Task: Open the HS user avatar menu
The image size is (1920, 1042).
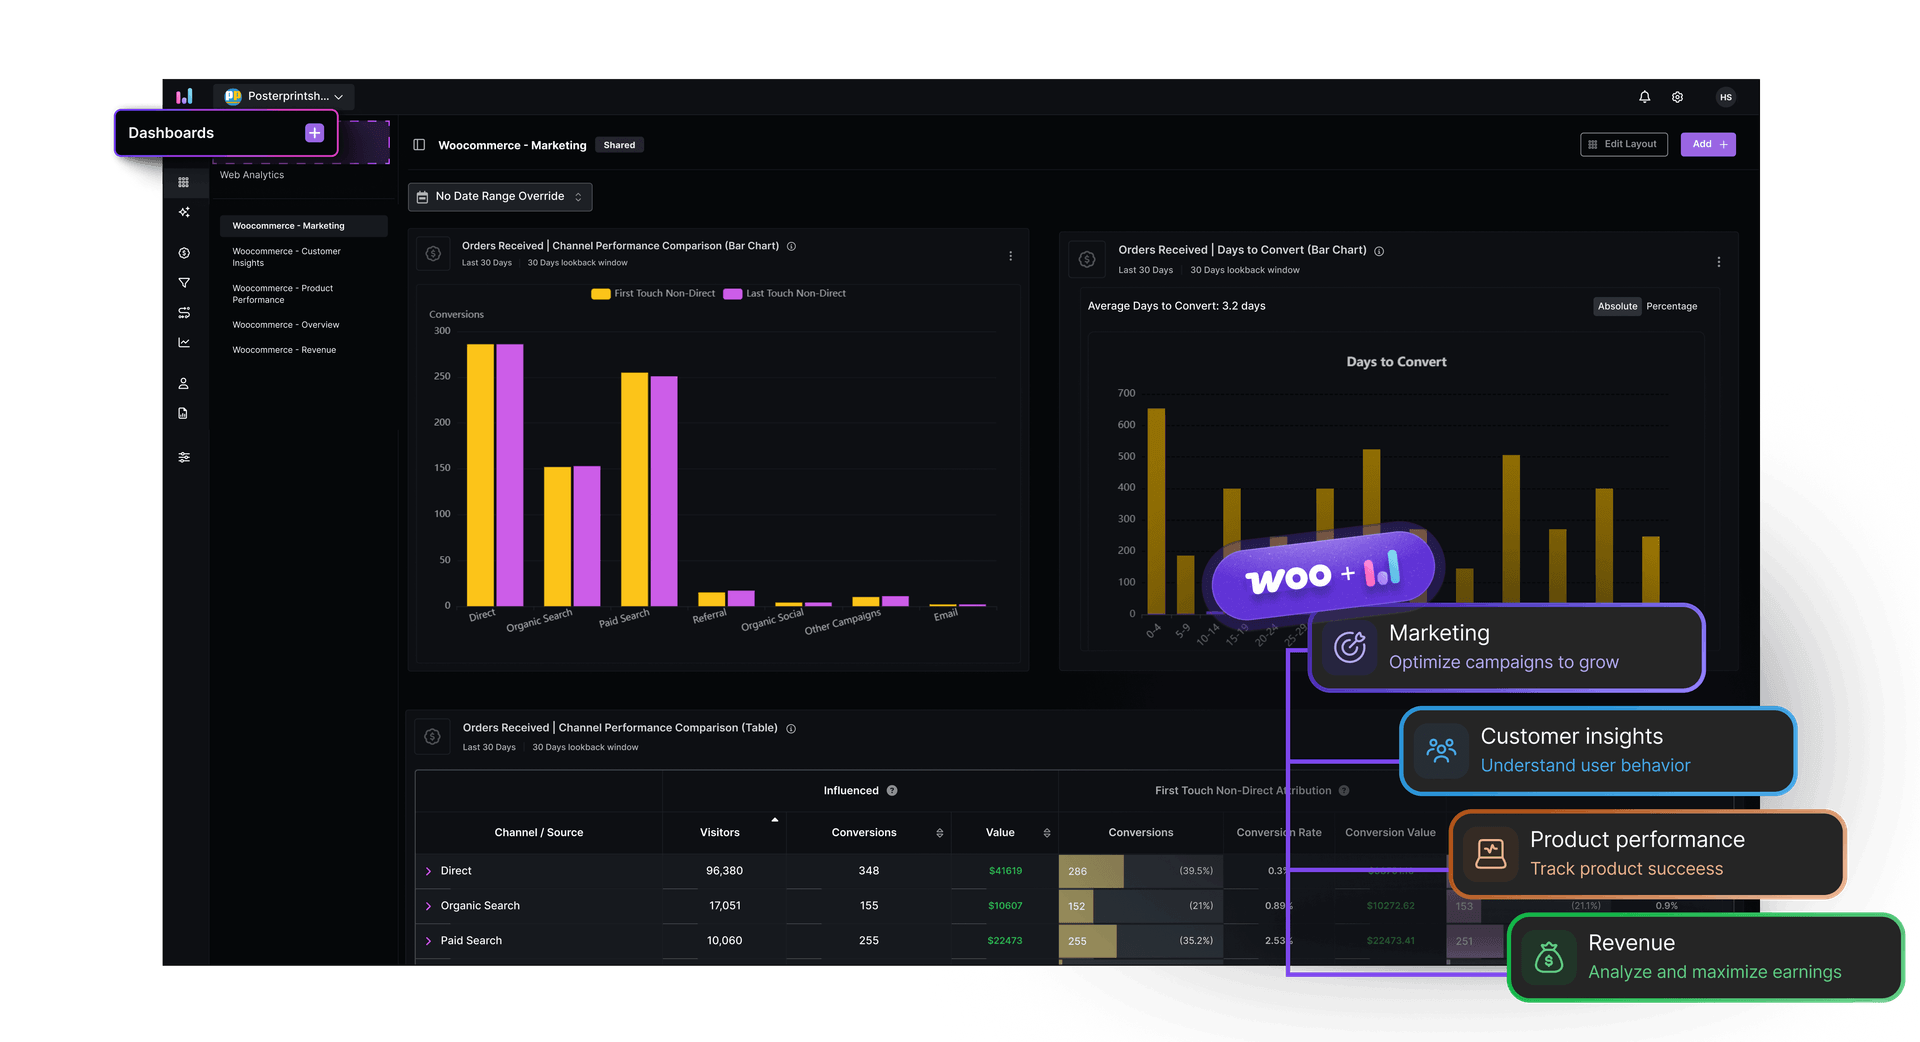Action: (1725, 97)
